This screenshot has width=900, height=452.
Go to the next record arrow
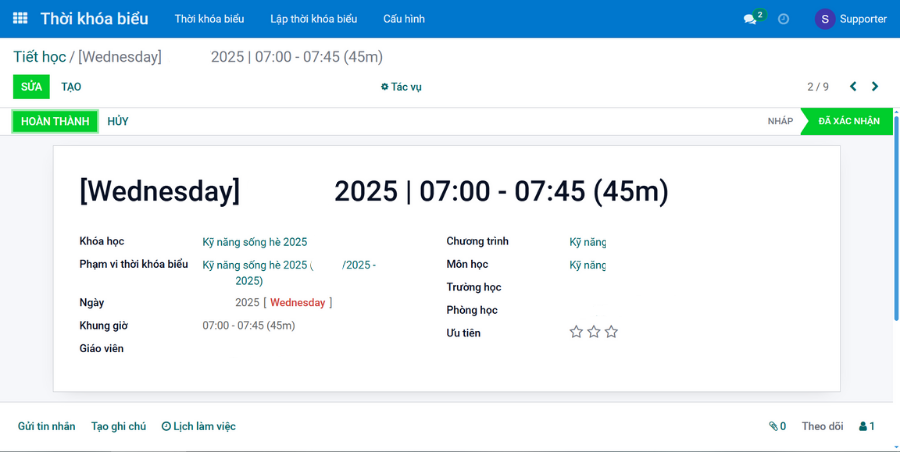click(x=875, y=87)
